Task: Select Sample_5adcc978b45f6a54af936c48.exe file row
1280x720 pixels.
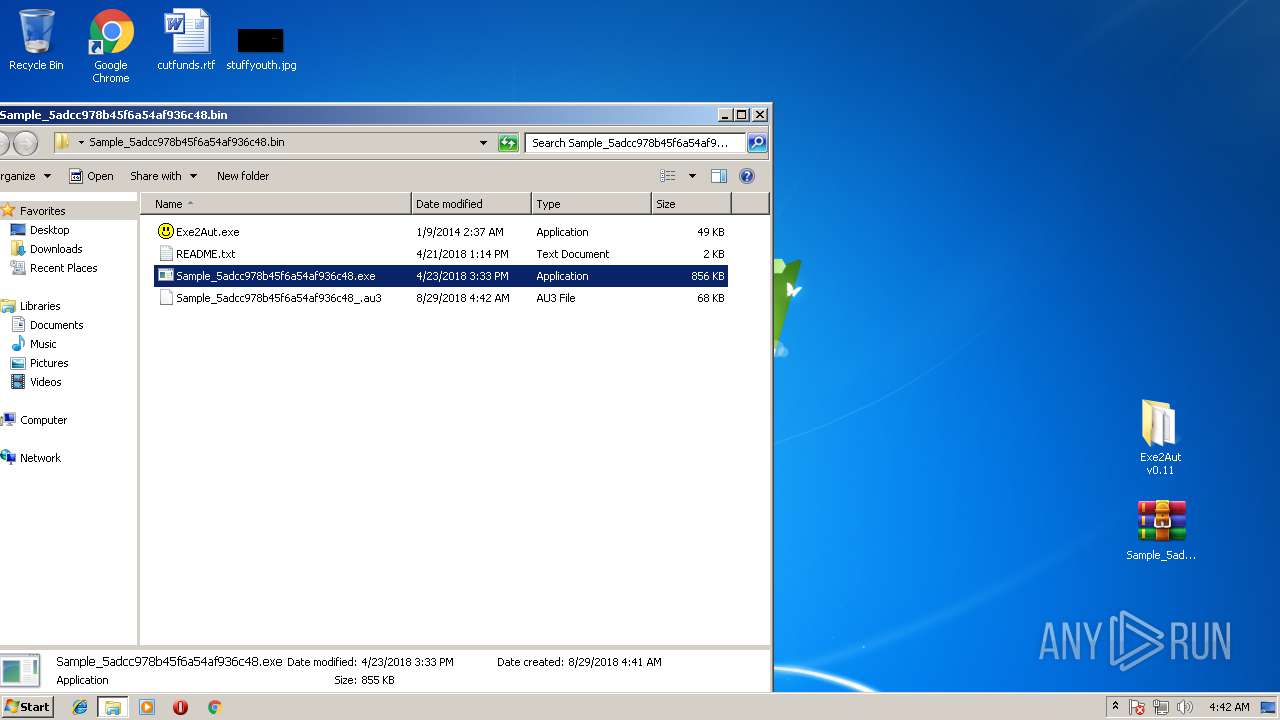Action: click(441, 276)
